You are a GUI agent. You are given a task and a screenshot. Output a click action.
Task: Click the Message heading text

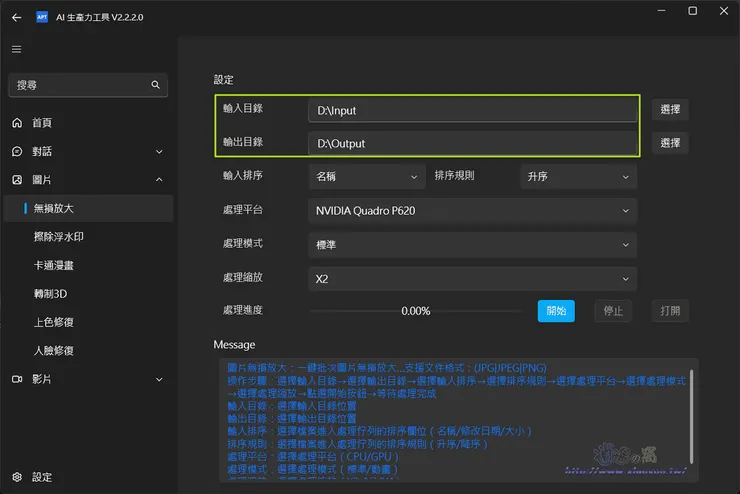point(234,345)
